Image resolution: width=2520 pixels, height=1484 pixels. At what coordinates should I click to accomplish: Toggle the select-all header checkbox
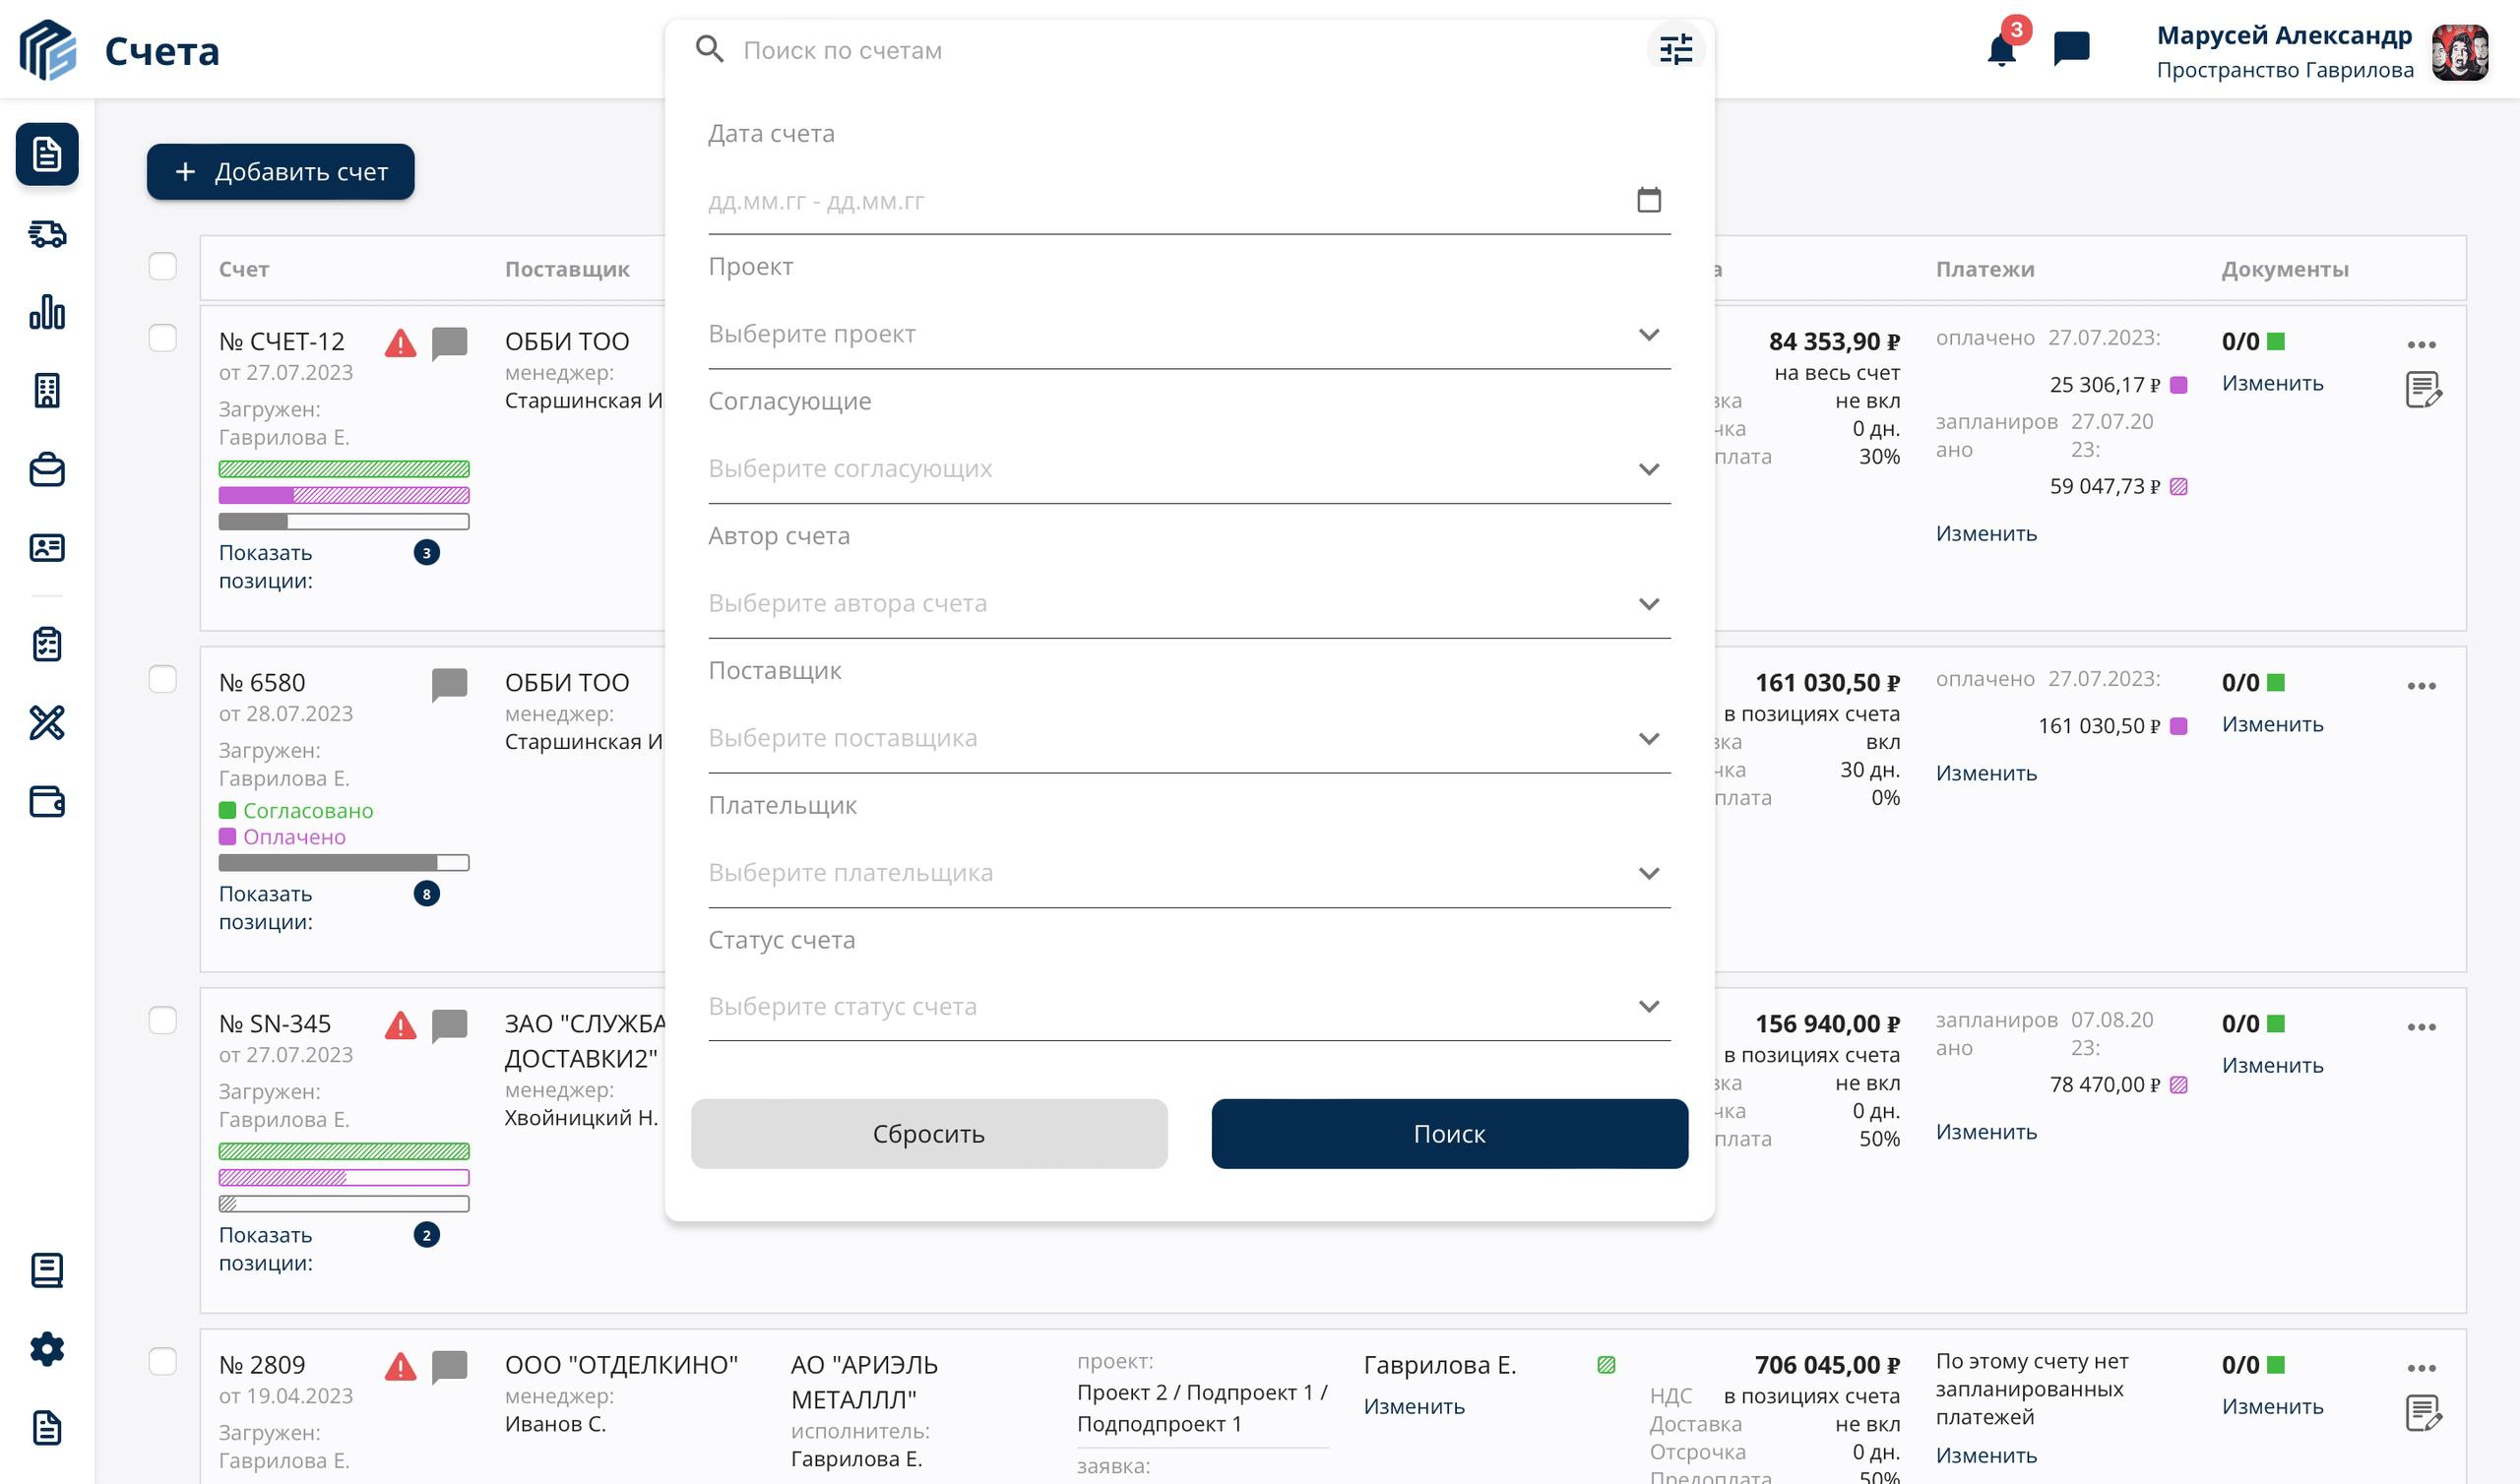tap(163, 266)
